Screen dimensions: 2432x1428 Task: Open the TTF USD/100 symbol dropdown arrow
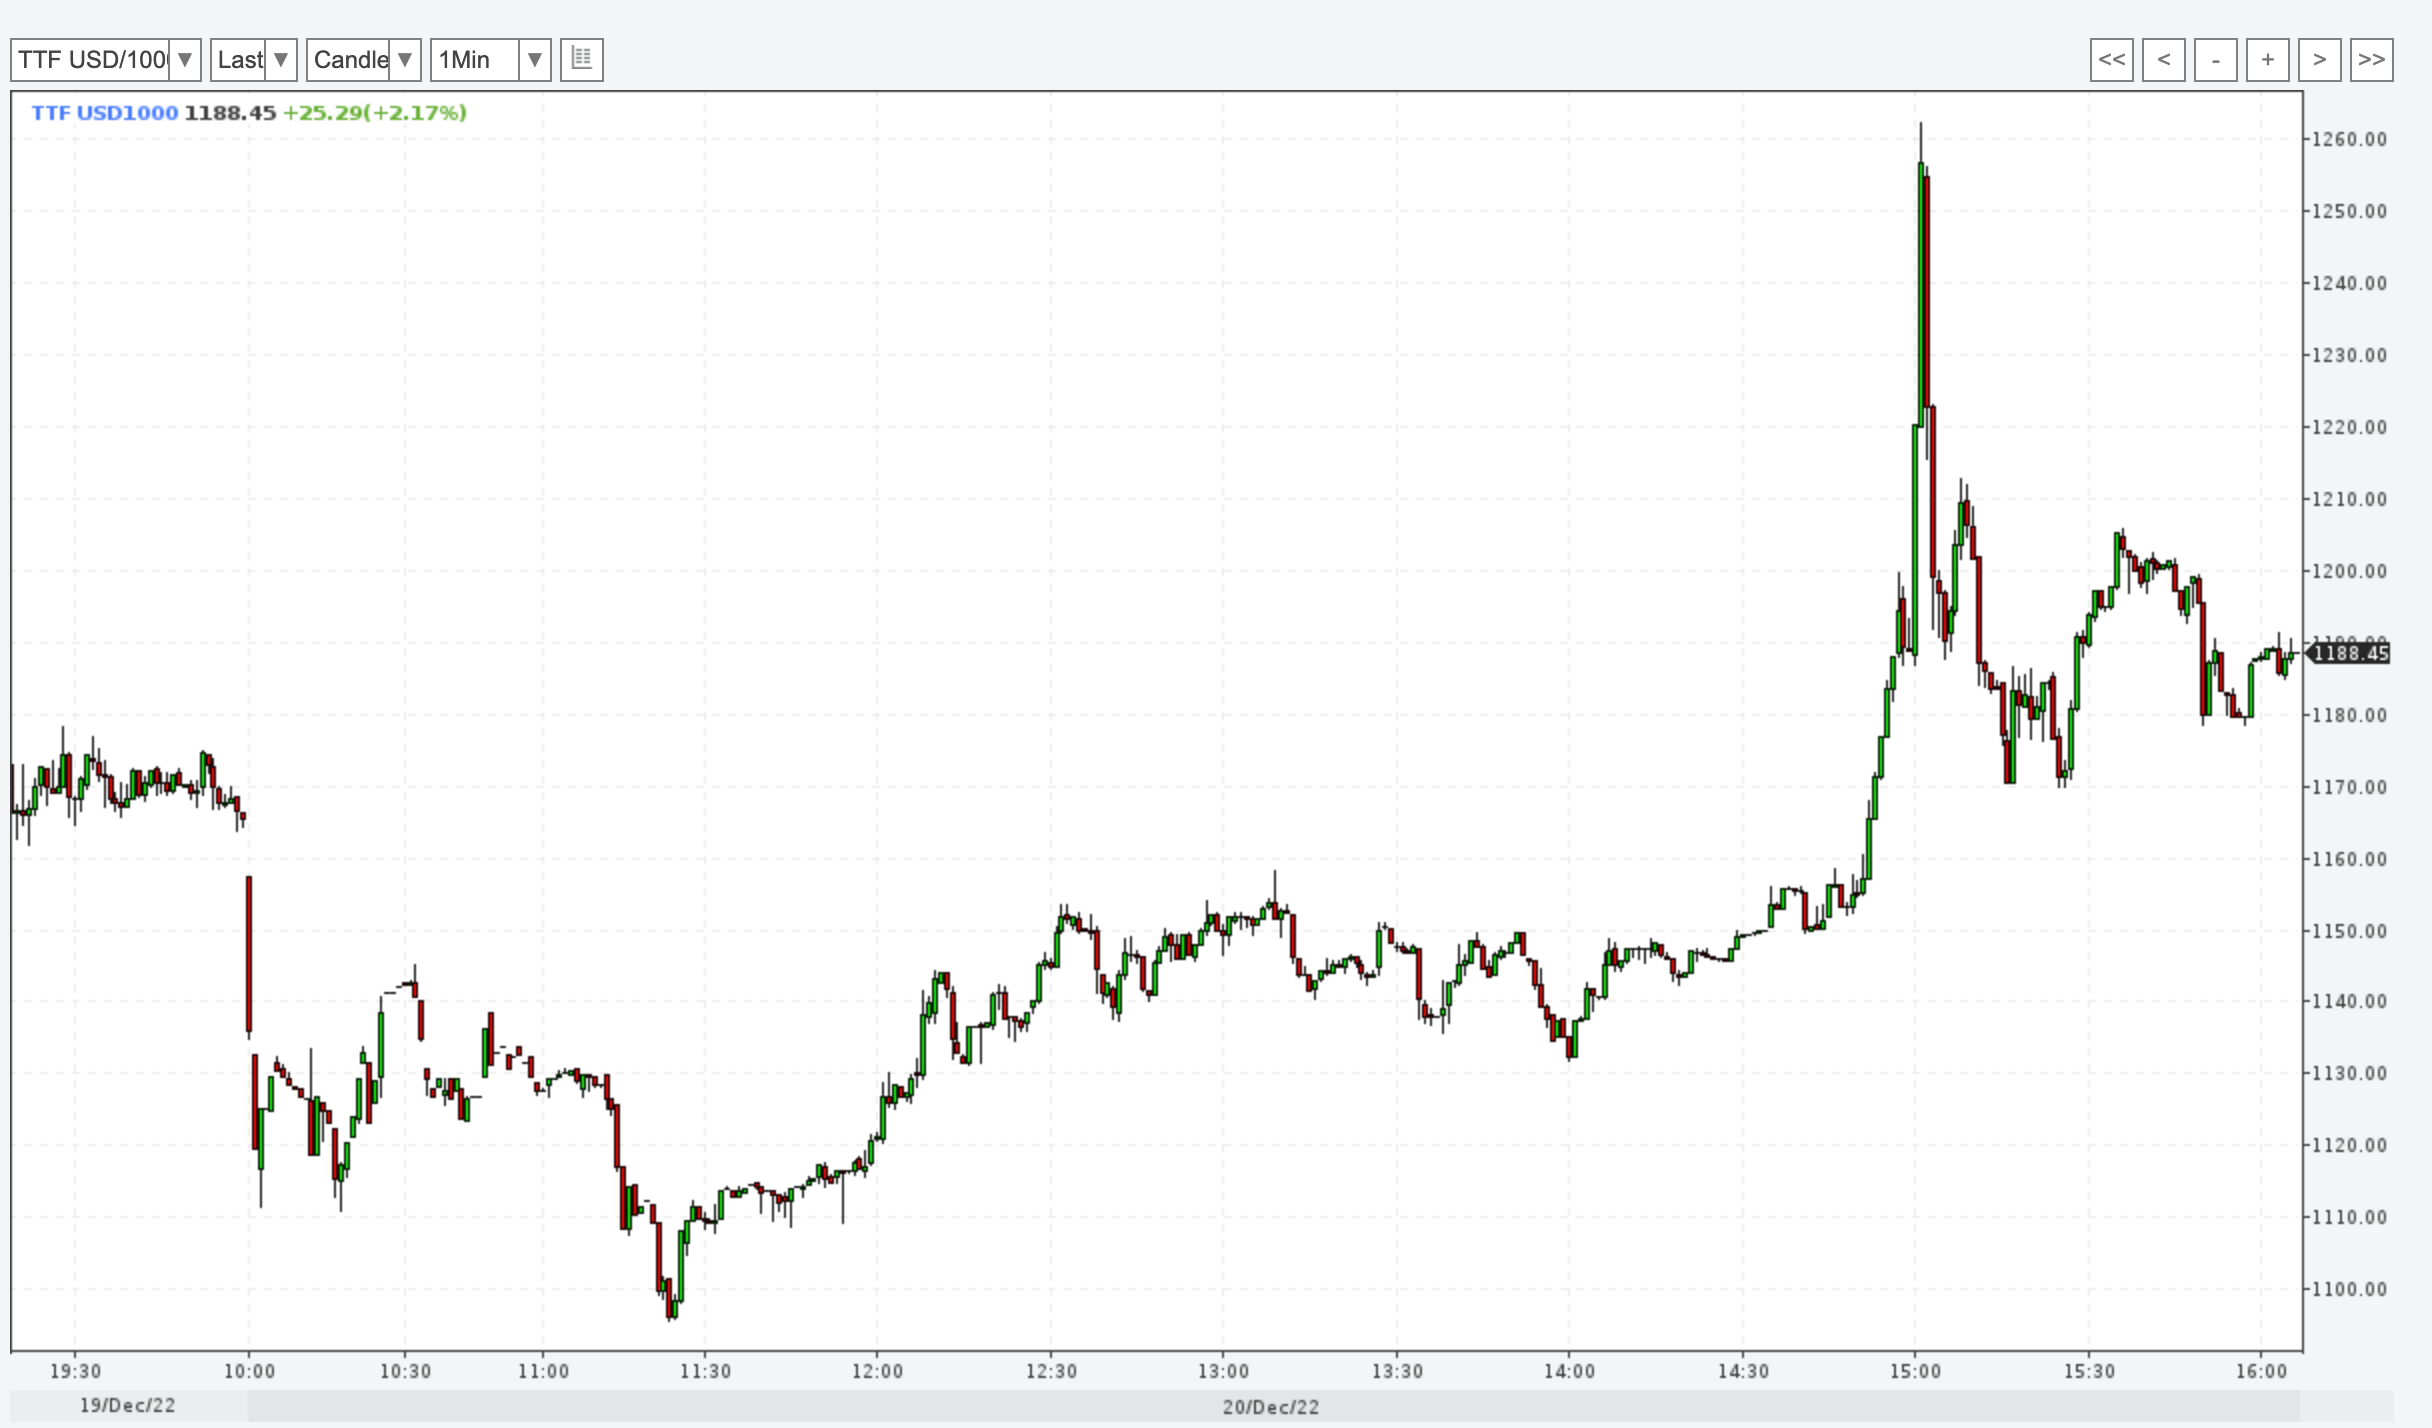pos(185,60)
